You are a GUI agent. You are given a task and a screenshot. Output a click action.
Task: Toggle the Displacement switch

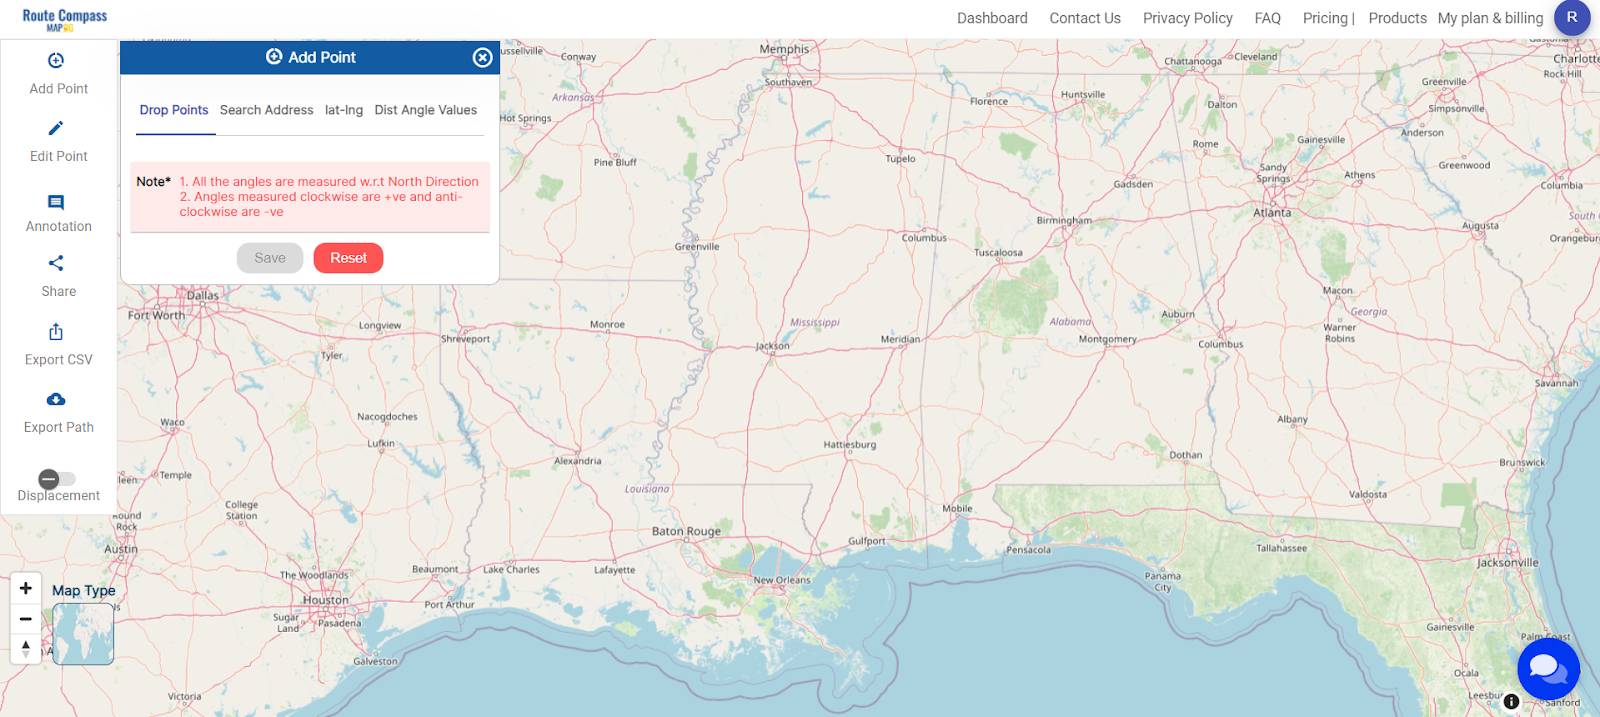coord(57,479)
